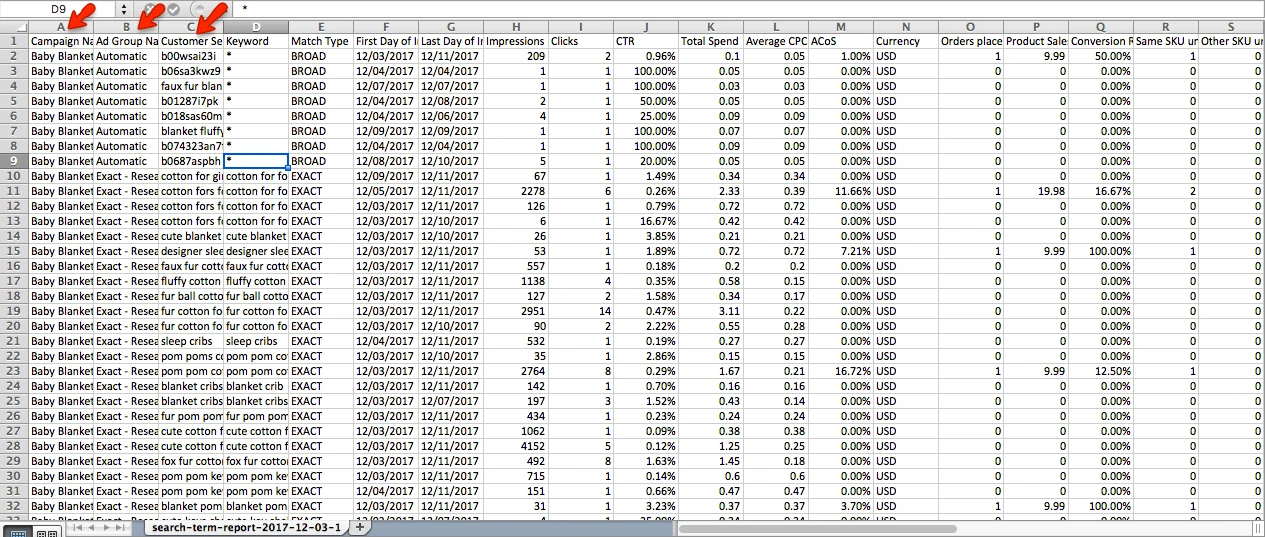Select row 23 header
The height and width of the screenshot is (537, 1265).
coord(14,371)
